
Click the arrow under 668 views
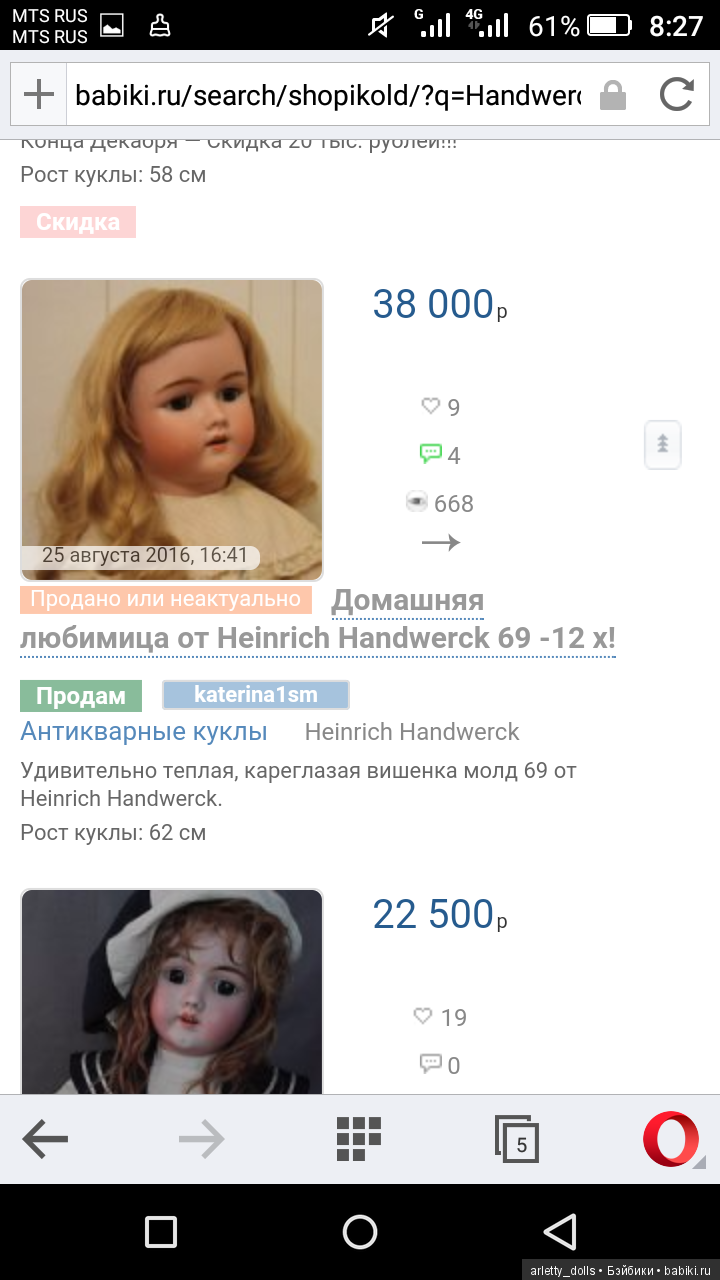click(440, 542)
